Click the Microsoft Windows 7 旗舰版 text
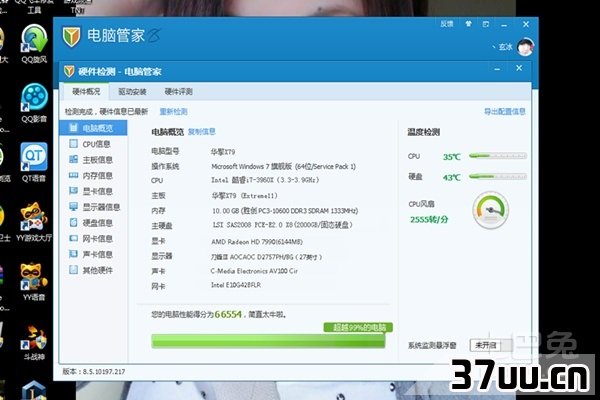 pyautogui.click(x=284, y=167)
